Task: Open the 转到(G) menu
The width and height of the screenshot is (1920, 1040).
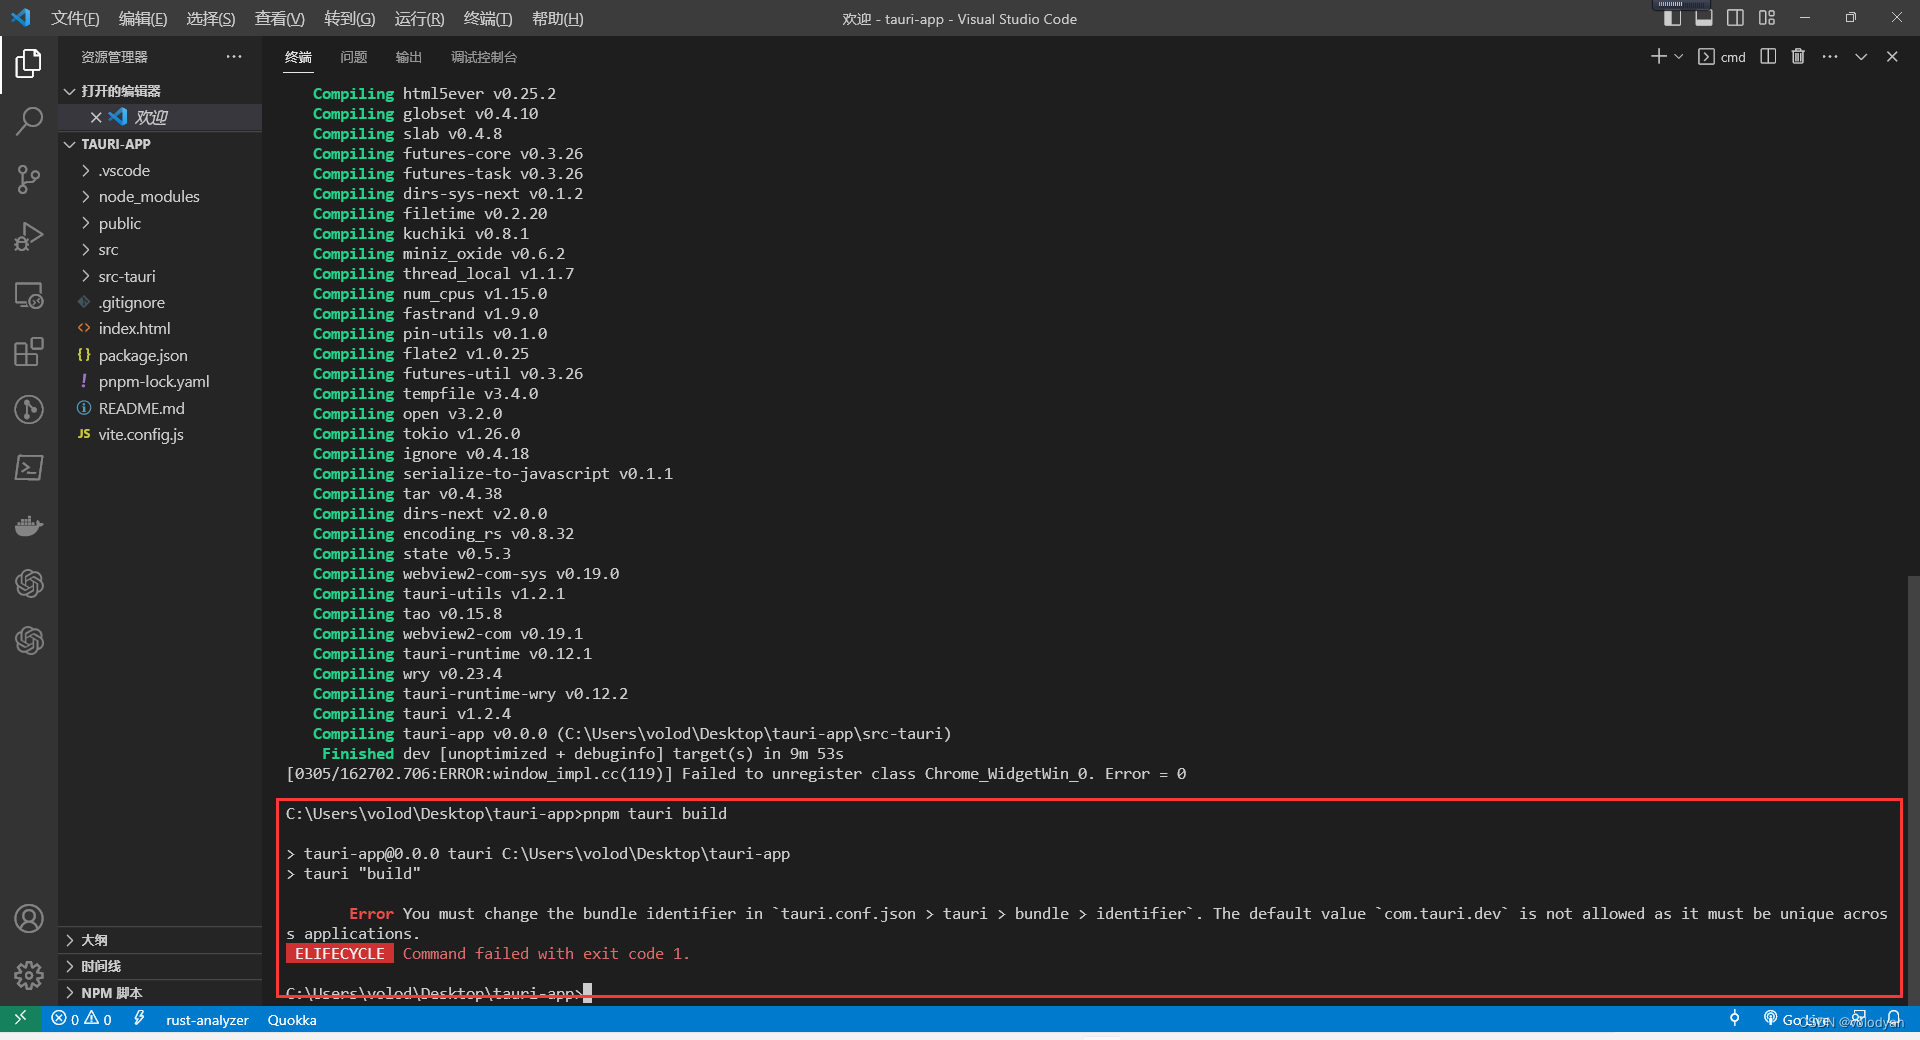Action: (x=350, y=18)
